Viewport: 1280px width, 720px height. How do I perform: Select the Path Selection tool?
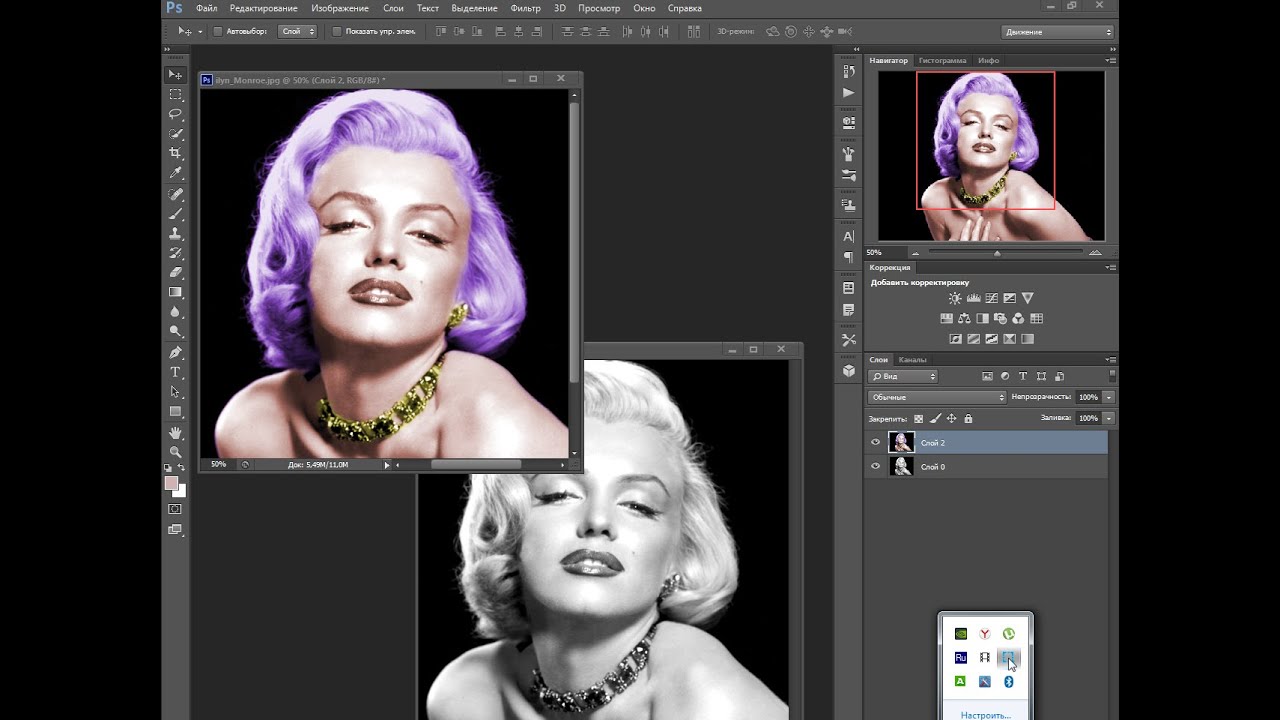(x=176, y=392)
